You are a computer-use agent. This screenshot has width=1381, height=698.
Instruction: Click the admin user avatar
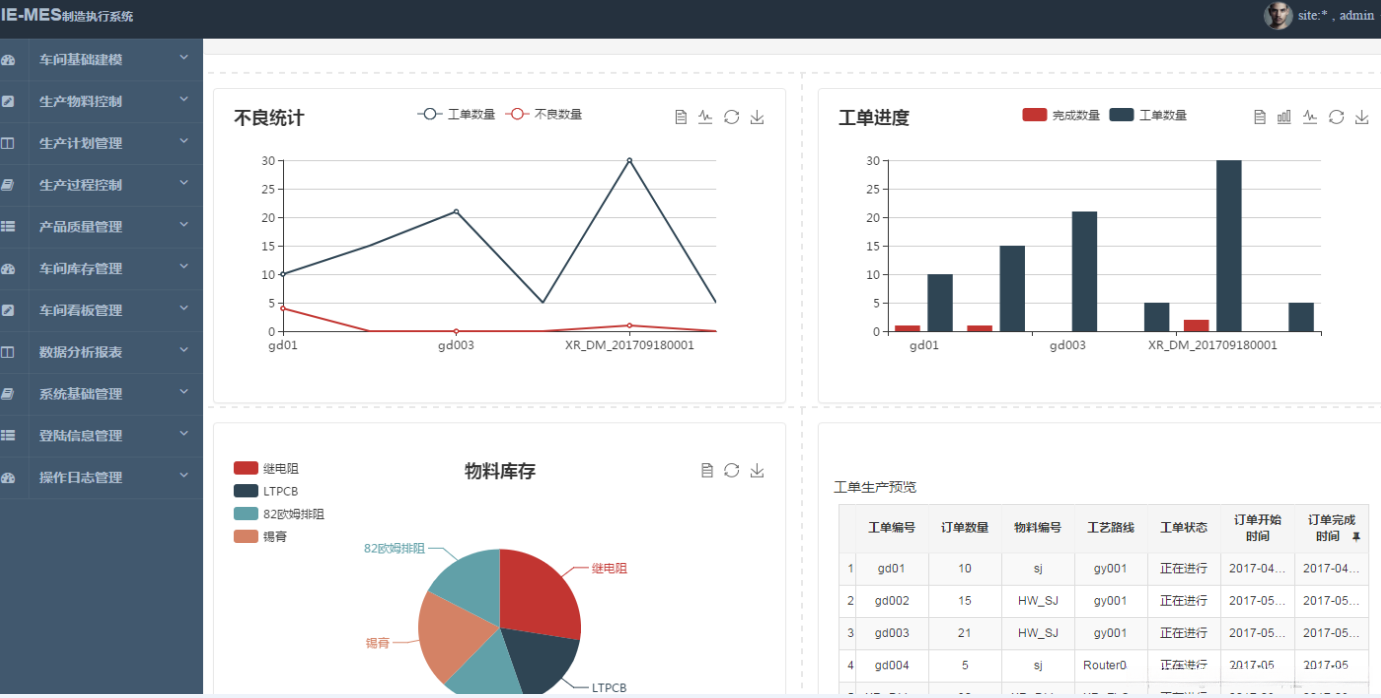tap(1278, 15)
